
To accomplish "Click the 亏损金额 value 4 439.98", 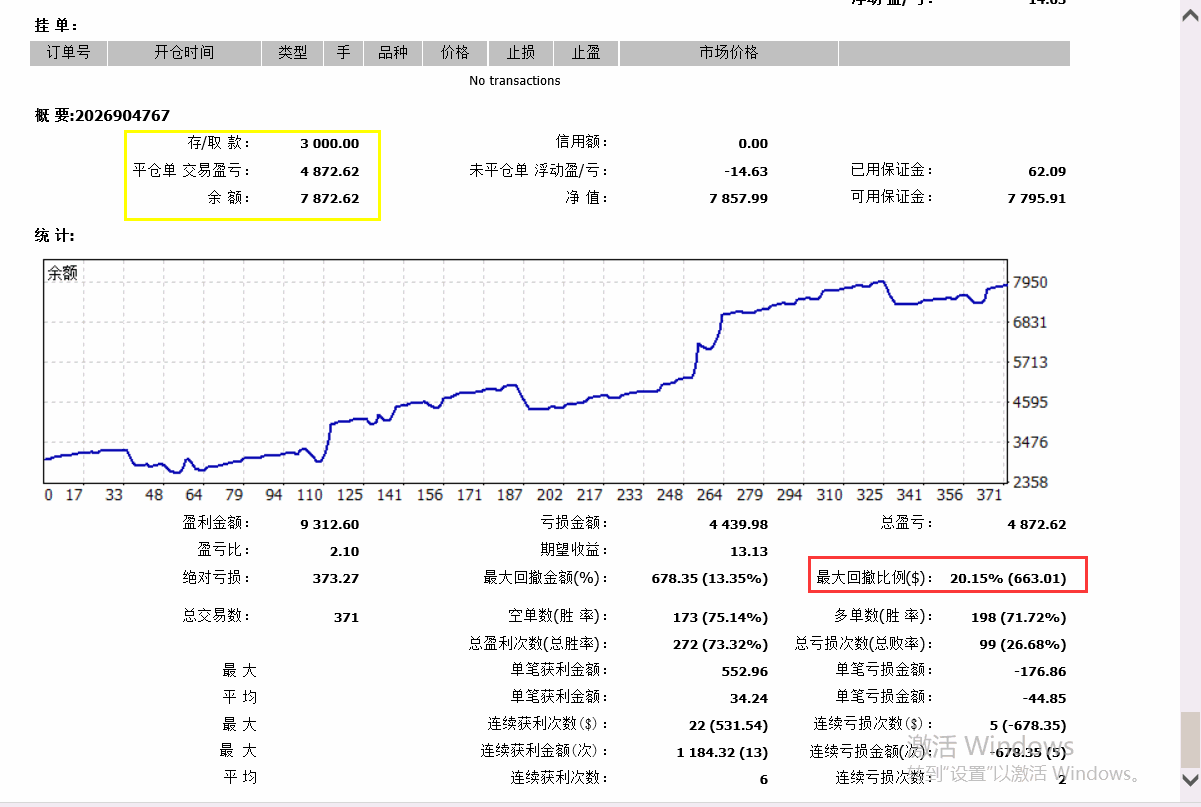I will click(739, 524).
